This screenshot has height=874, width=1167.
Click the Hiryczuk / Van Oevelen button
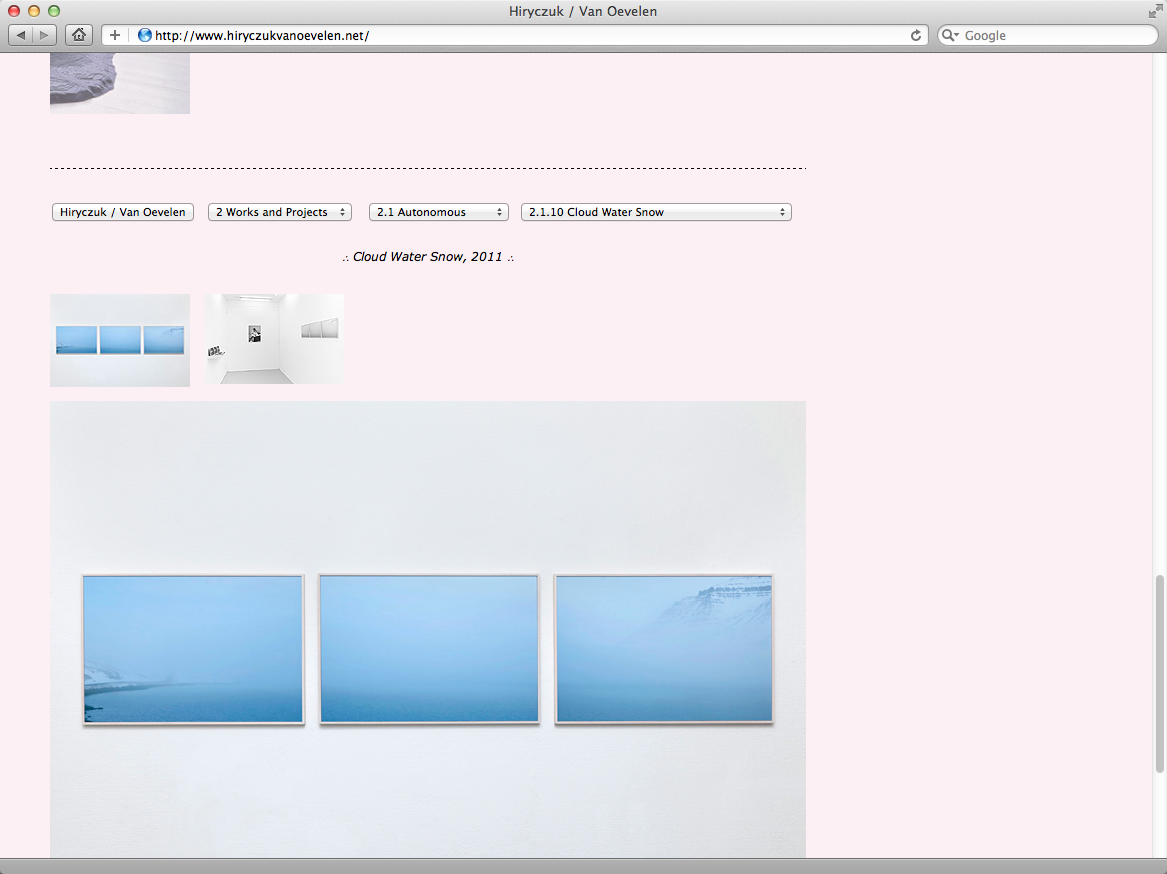[123, 212]
